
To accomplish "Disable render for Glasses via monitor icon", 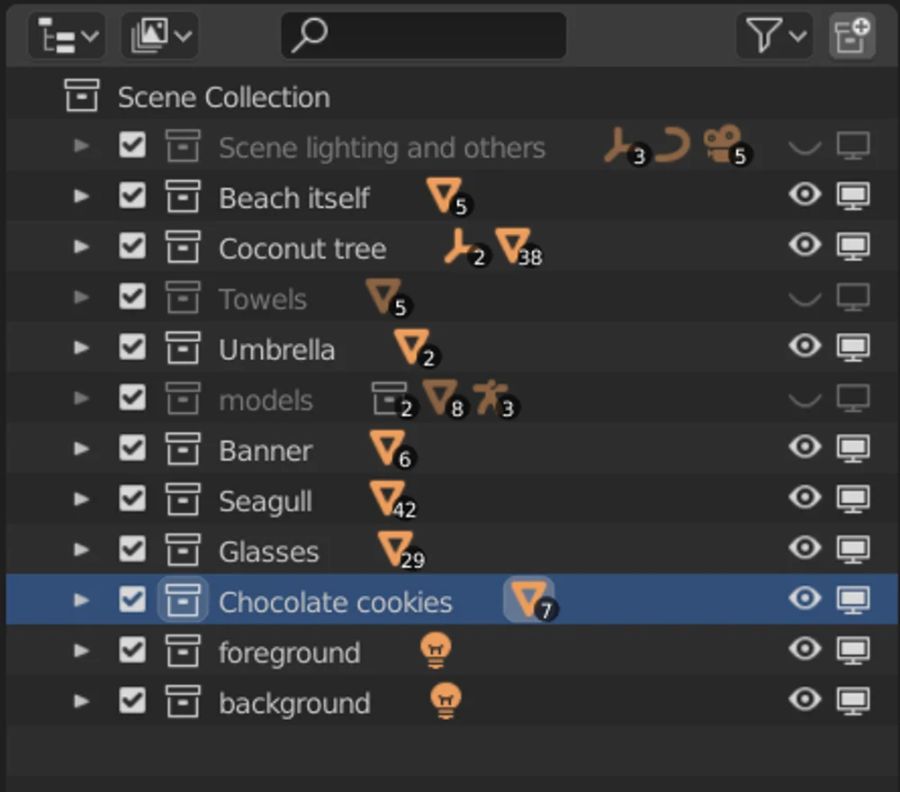I will click(852, 549).
